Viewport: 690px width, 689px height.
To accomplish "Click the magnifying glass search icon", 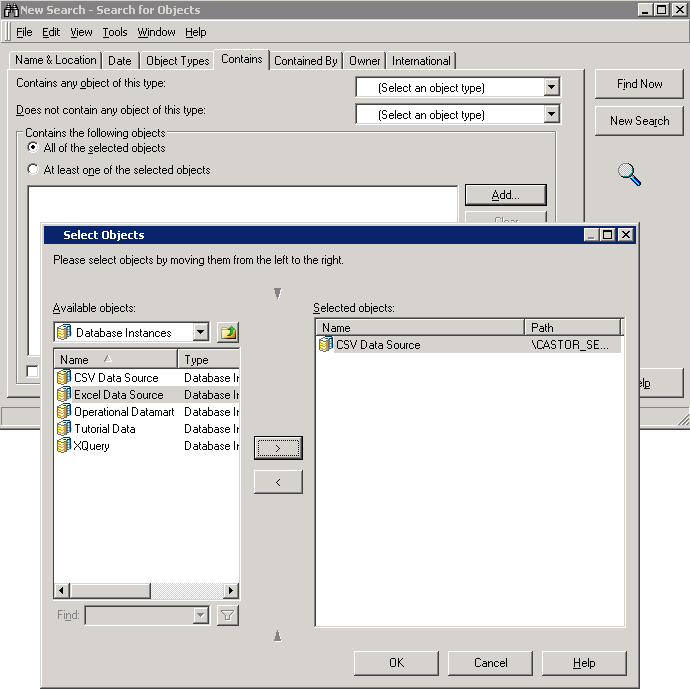I will (x=629, y=174).
